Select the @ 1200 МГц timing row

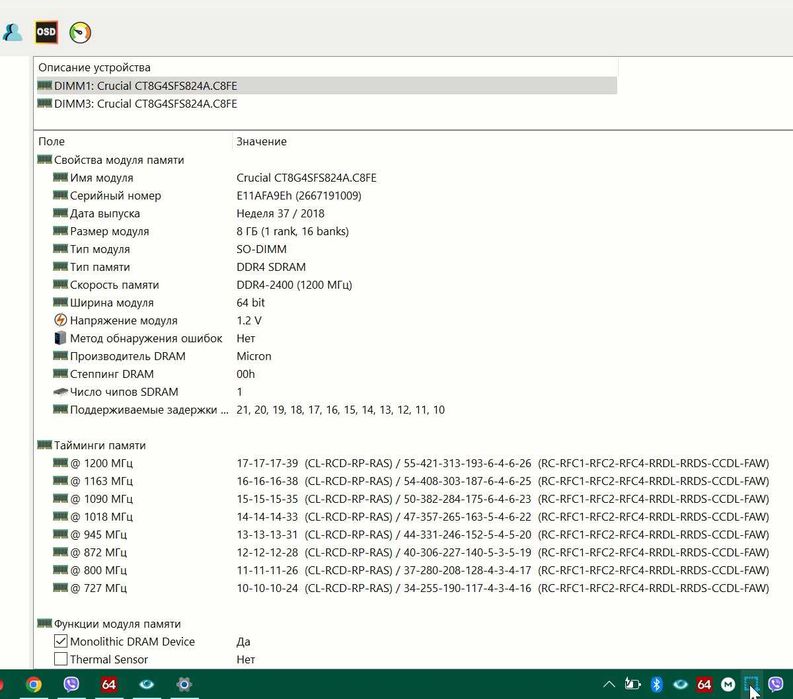[411, 463]
